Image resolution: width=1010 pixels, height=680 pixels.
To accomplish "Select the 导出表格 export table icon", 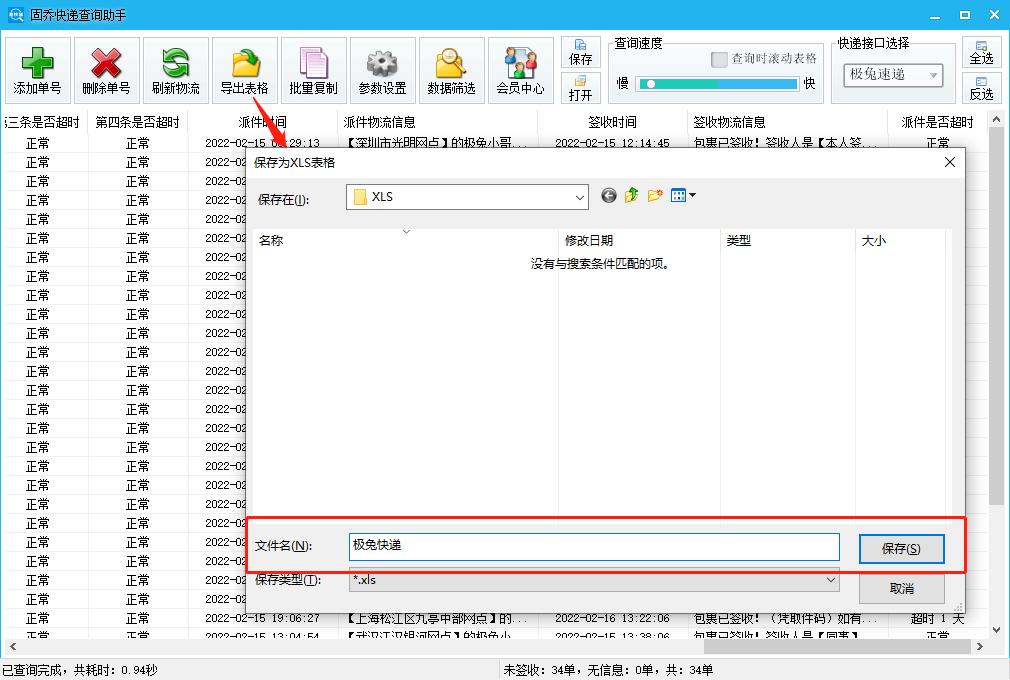I will (246, 69).
